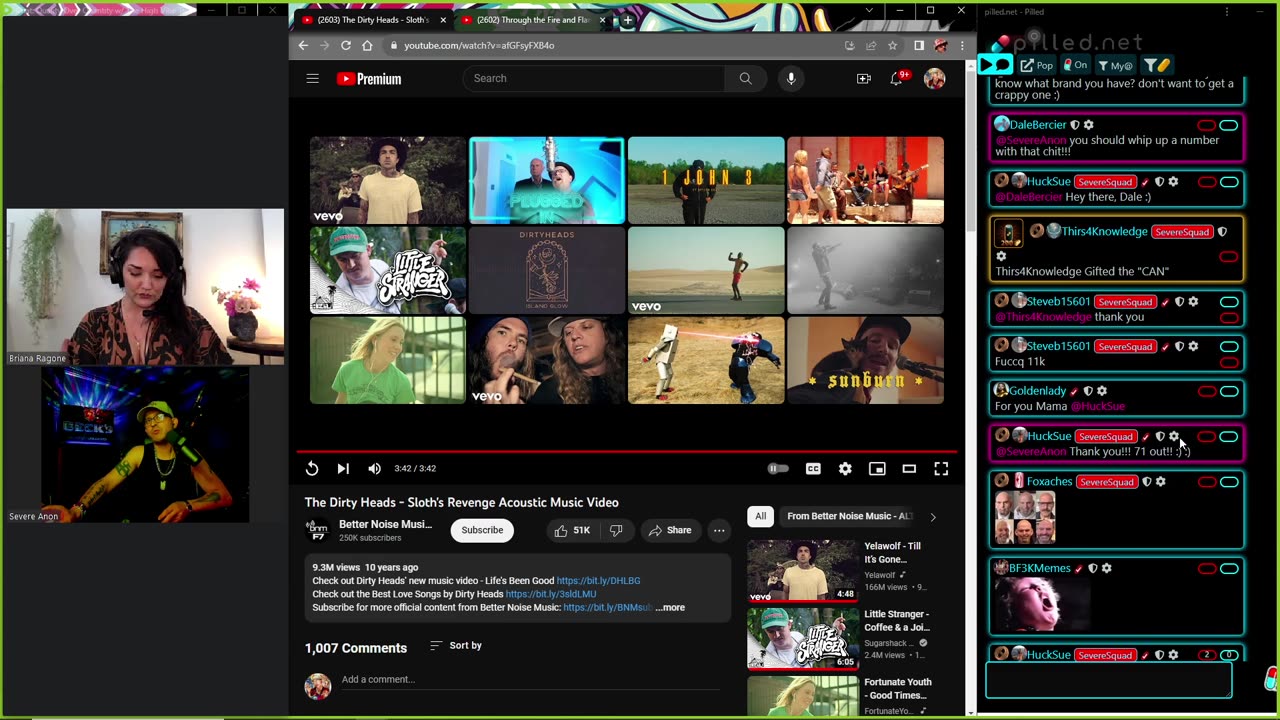Open the video player settings gear

point(845,468)
